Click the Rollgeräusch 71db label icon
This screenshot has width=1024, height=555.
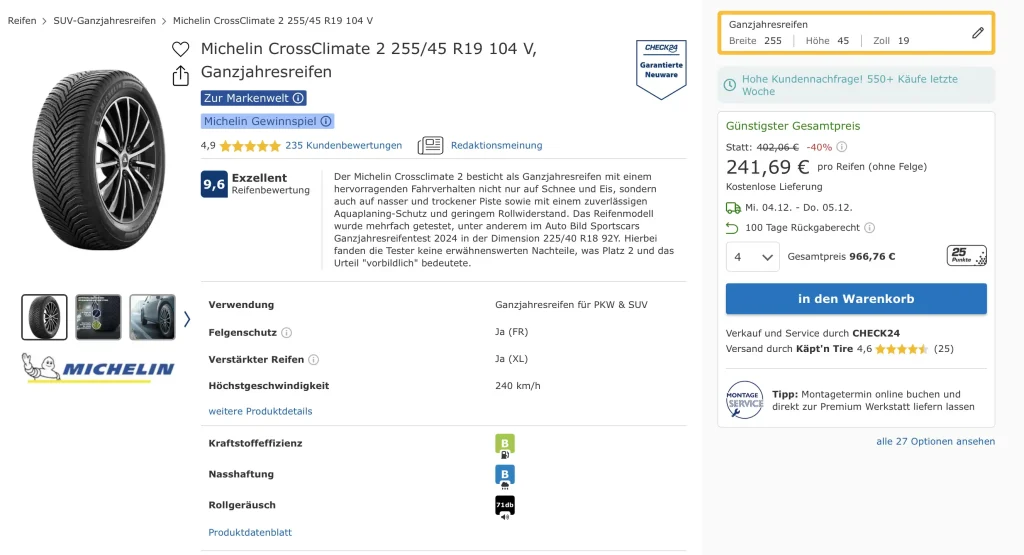505,507
